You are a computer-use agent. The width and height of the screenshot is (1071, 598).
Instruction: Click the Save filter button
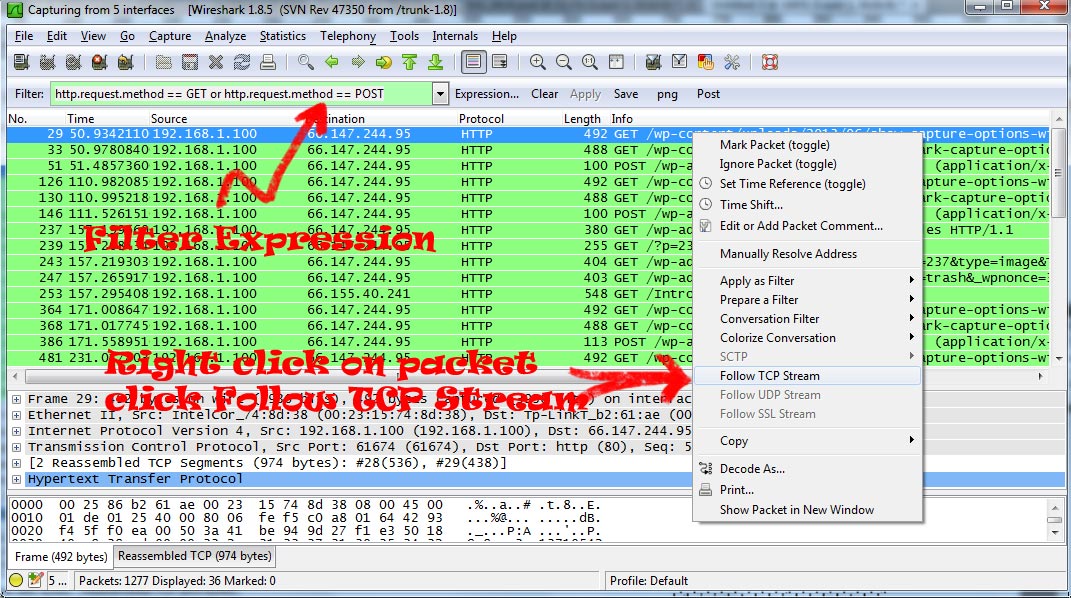[x=626, y=94]
